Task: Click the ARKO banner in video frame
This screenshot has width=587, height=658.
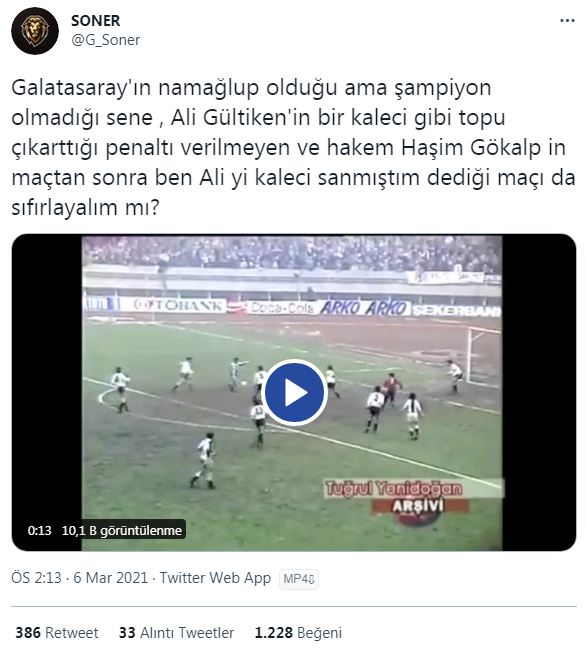Action: (x=364, y=308)
